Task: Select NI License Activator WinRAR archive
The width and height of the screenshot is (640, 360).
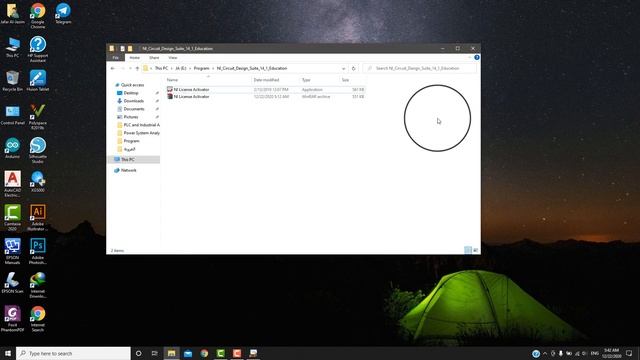Action: point(265,97)
